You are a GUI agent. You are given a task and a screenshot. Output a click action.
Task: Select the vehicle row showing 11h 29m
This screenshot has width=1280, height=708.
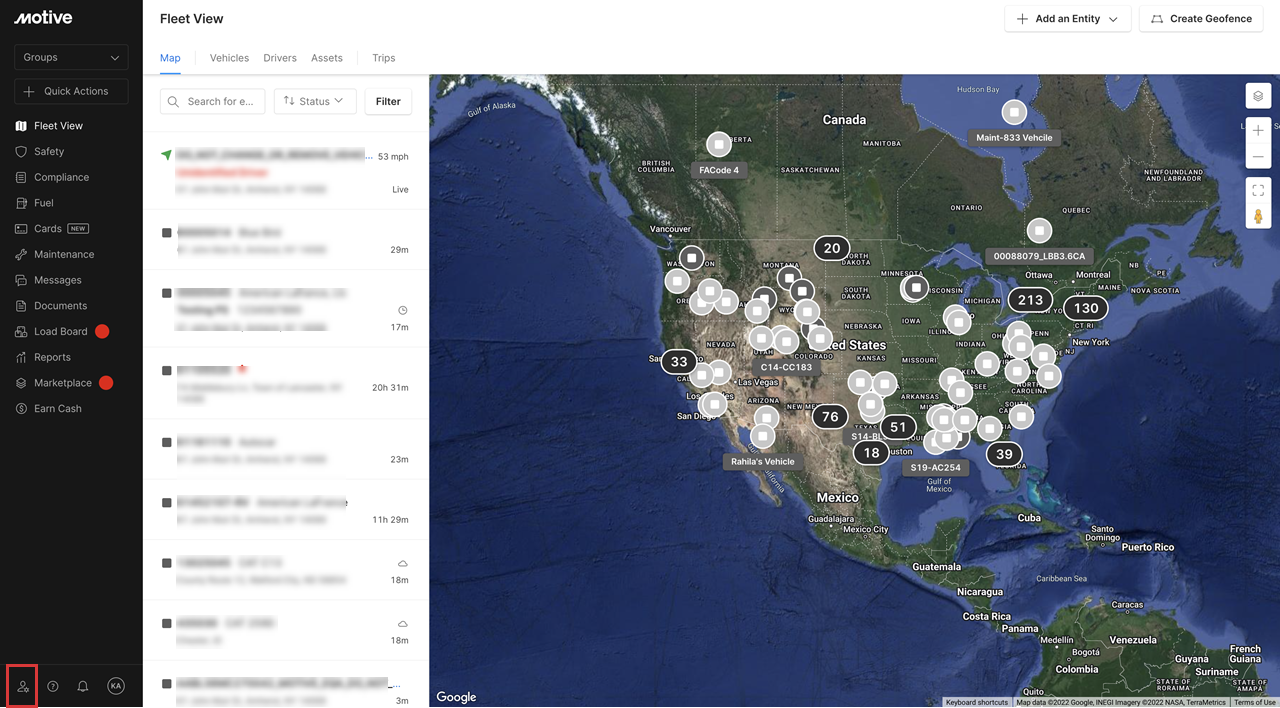pos(286,510)
